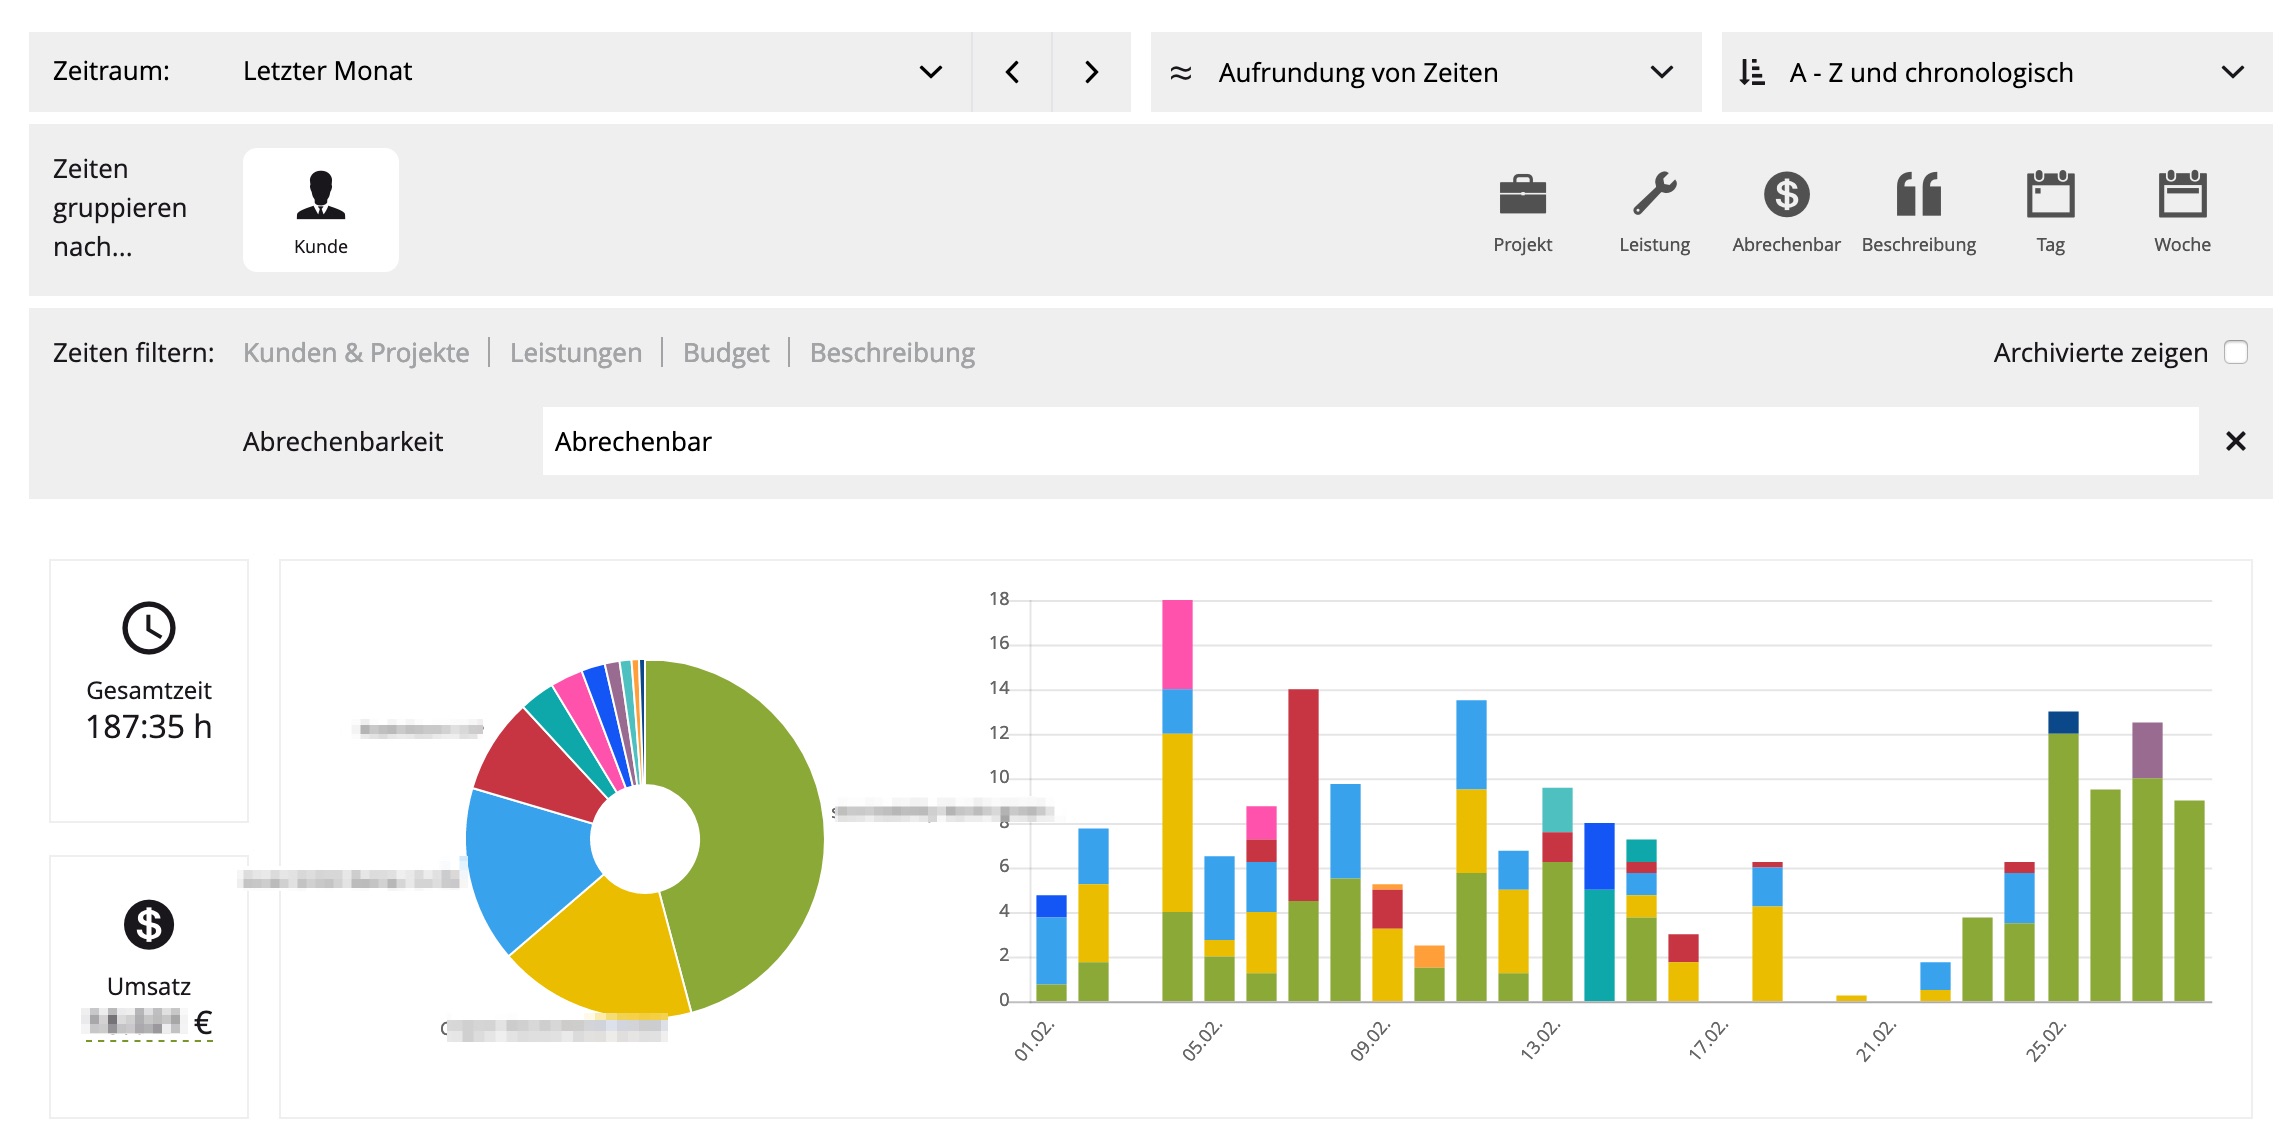Click the Beschreibung filter link
Screen dimensions: 2280x1142
pyautogui.click(x=892, y=352)
